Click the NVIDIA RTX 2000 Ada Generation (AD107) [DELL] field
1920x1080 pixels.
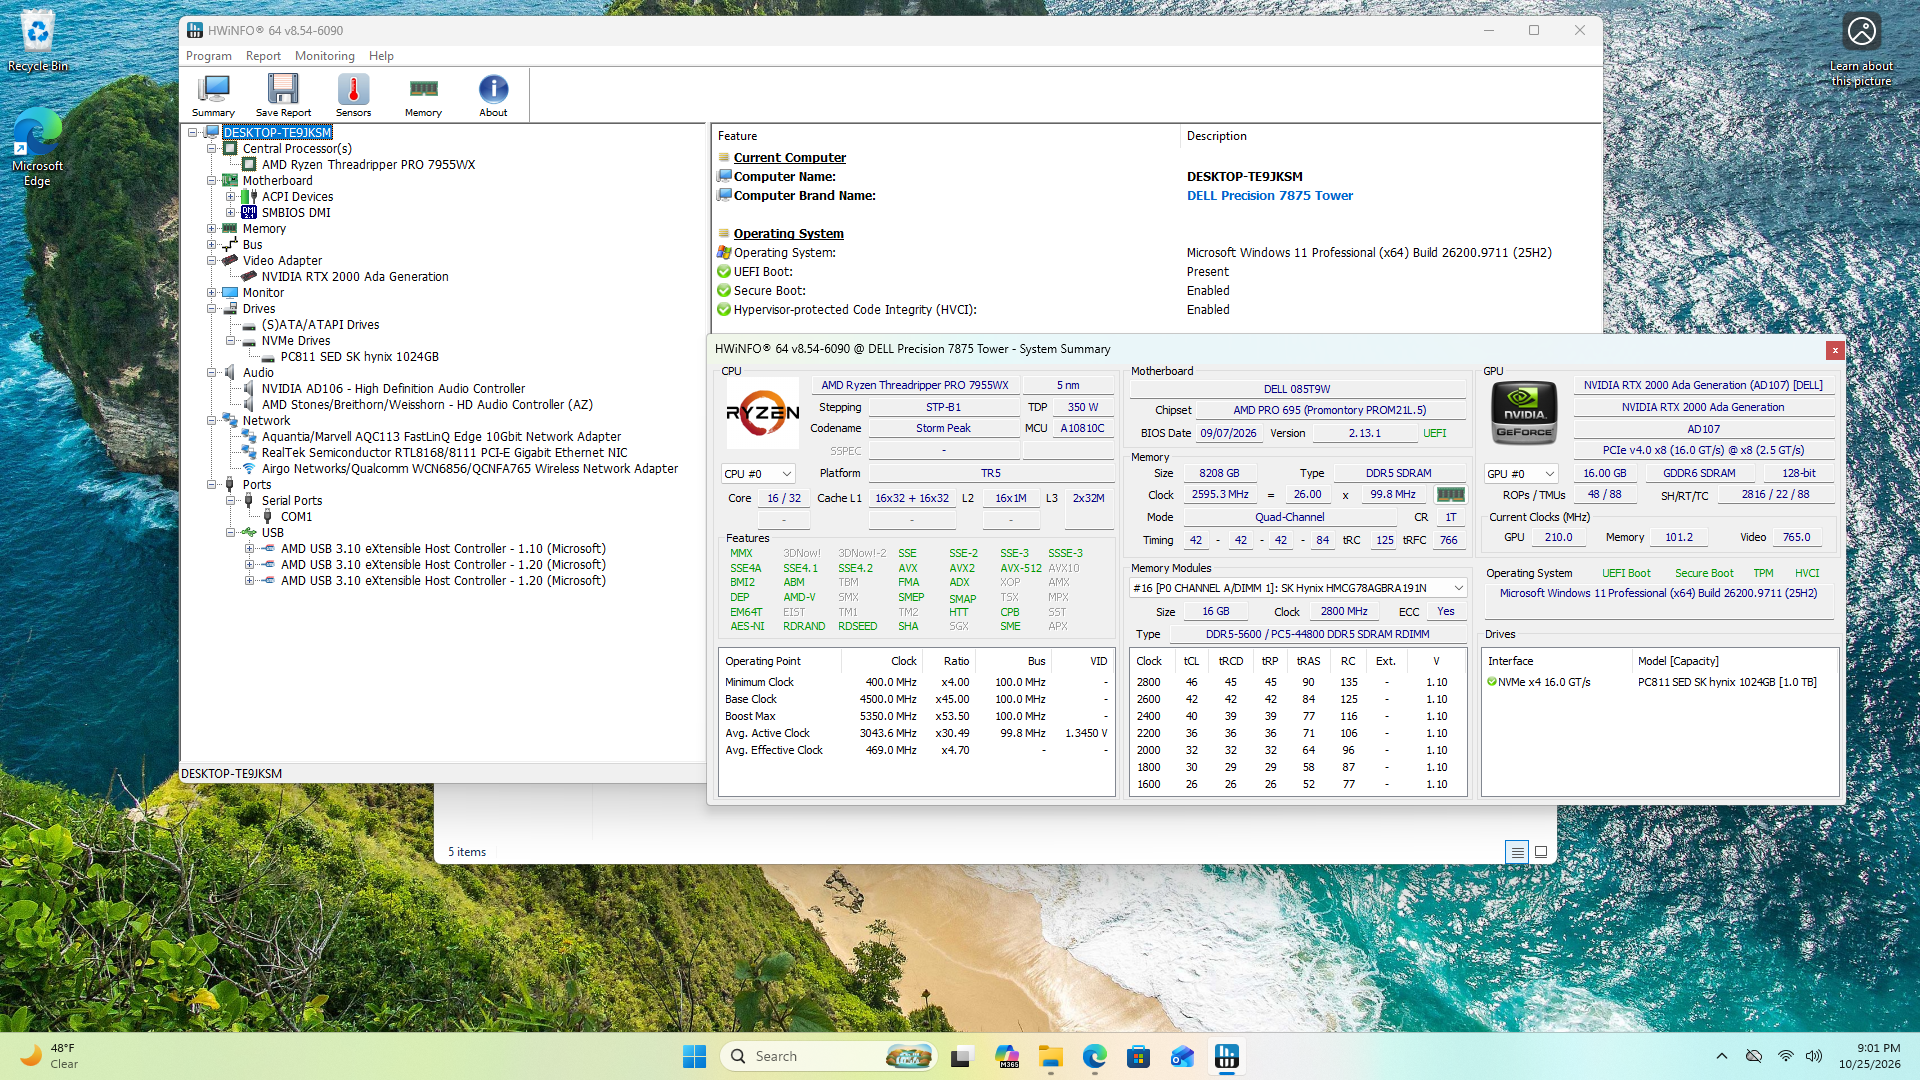click(1702, 385)
